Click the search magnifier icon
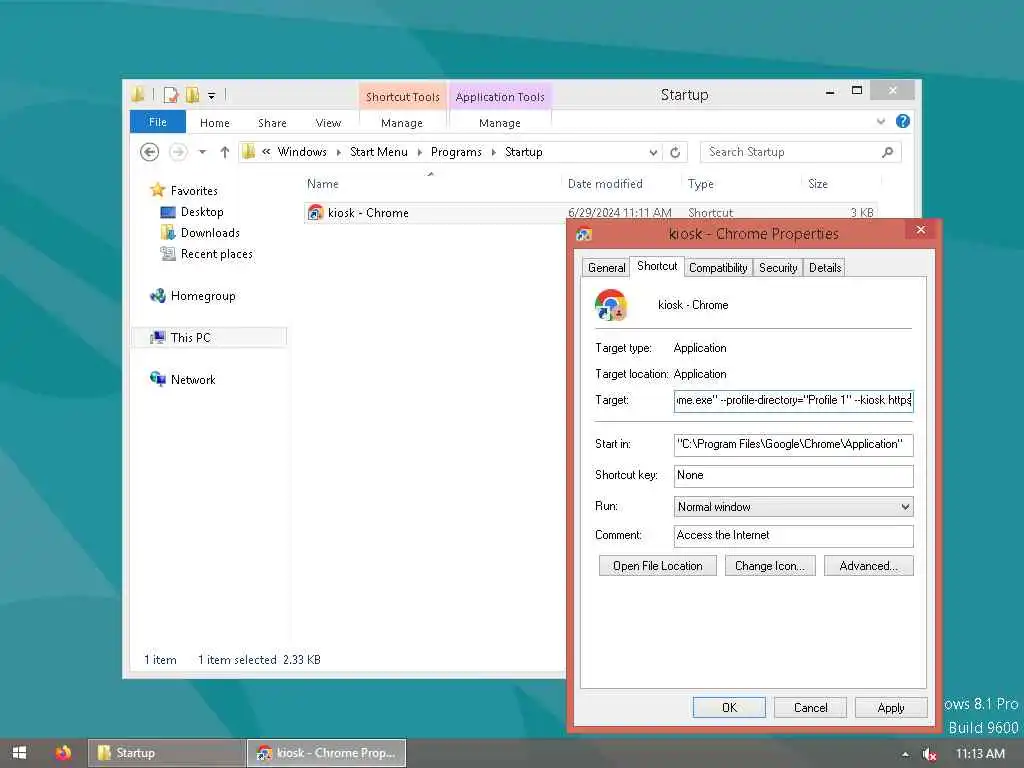1024x768 pixels. [887, 152]
